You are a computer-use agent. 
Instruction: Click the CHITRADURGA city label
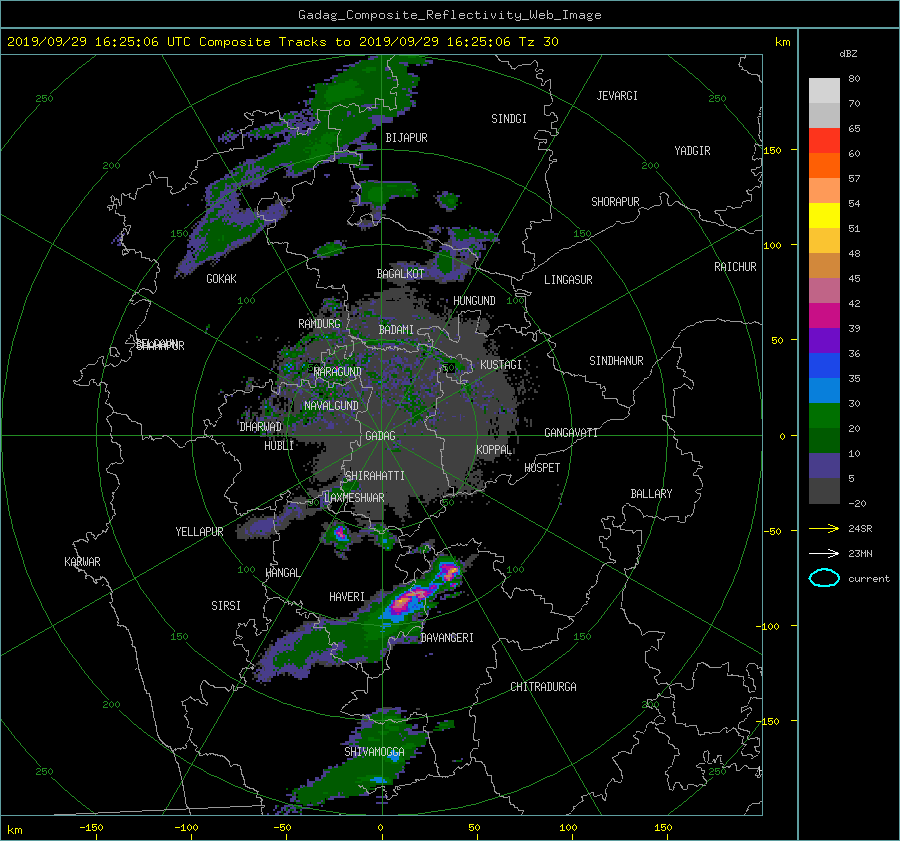[x=543, y=687]
